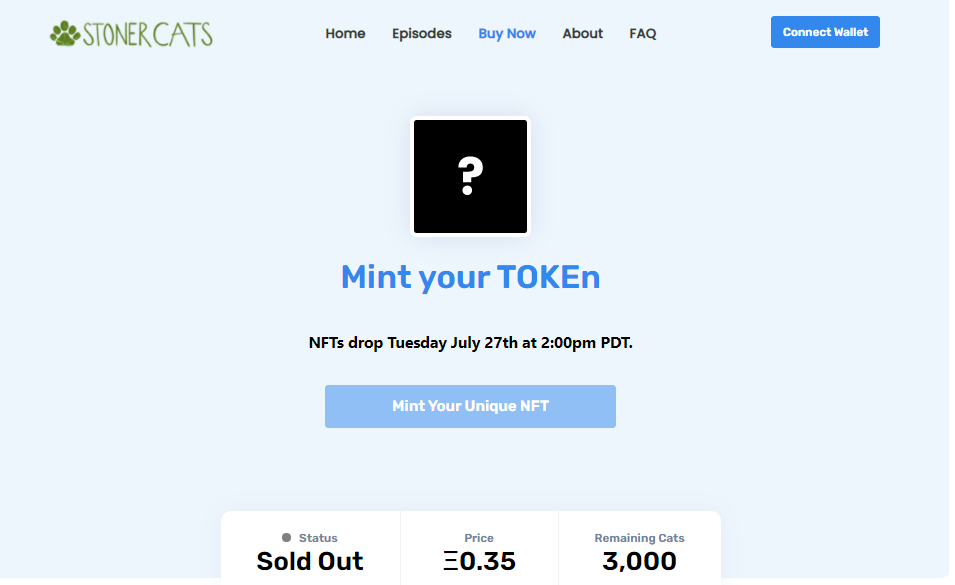Click the Mint your TOKEn heading
The width and height of the screenshot is (955, 585).
pyautogui.click(x=470, y=277)
